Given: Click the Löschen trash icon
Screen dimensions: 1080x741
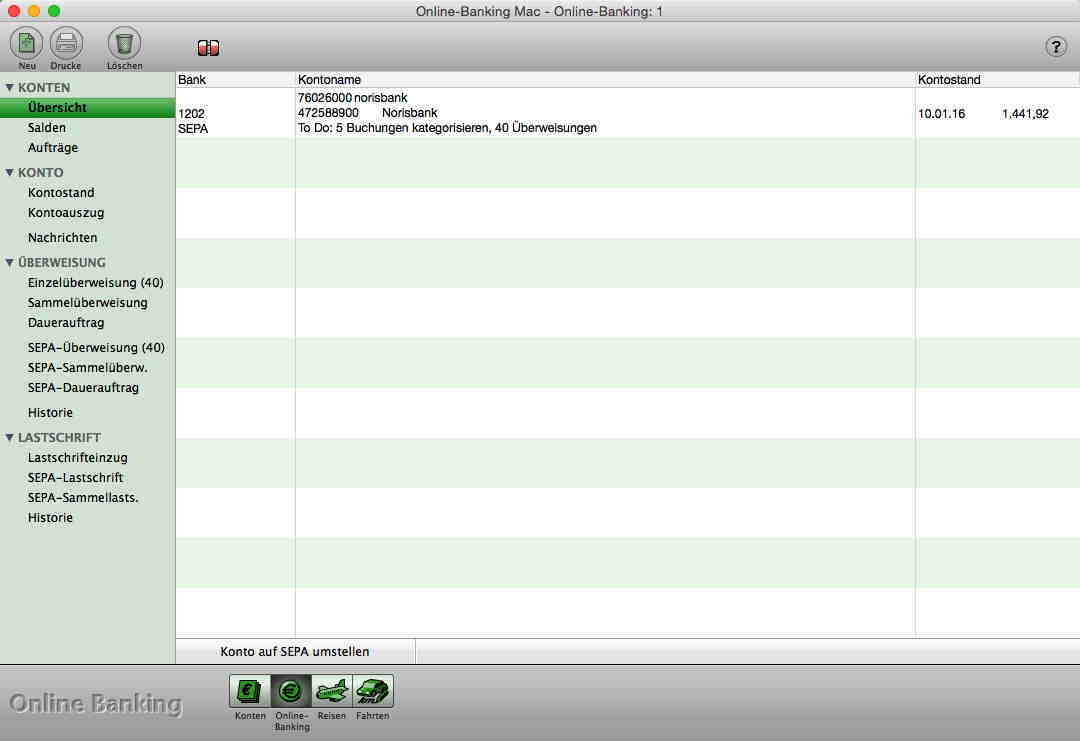Looking at the screenshot, I should tap(124, 44).
